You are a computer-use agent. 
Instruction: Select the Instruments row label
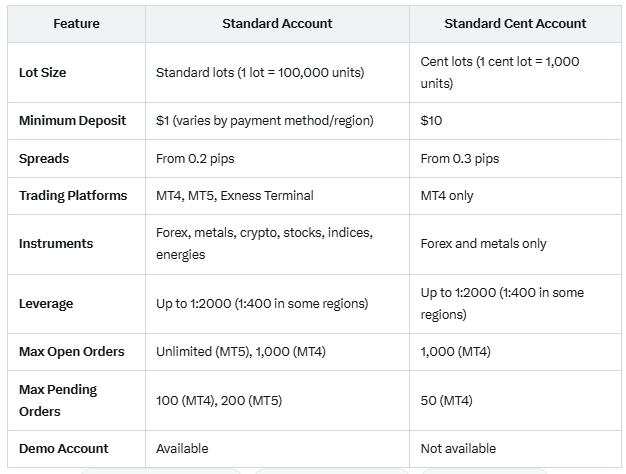tap(56, 244)
